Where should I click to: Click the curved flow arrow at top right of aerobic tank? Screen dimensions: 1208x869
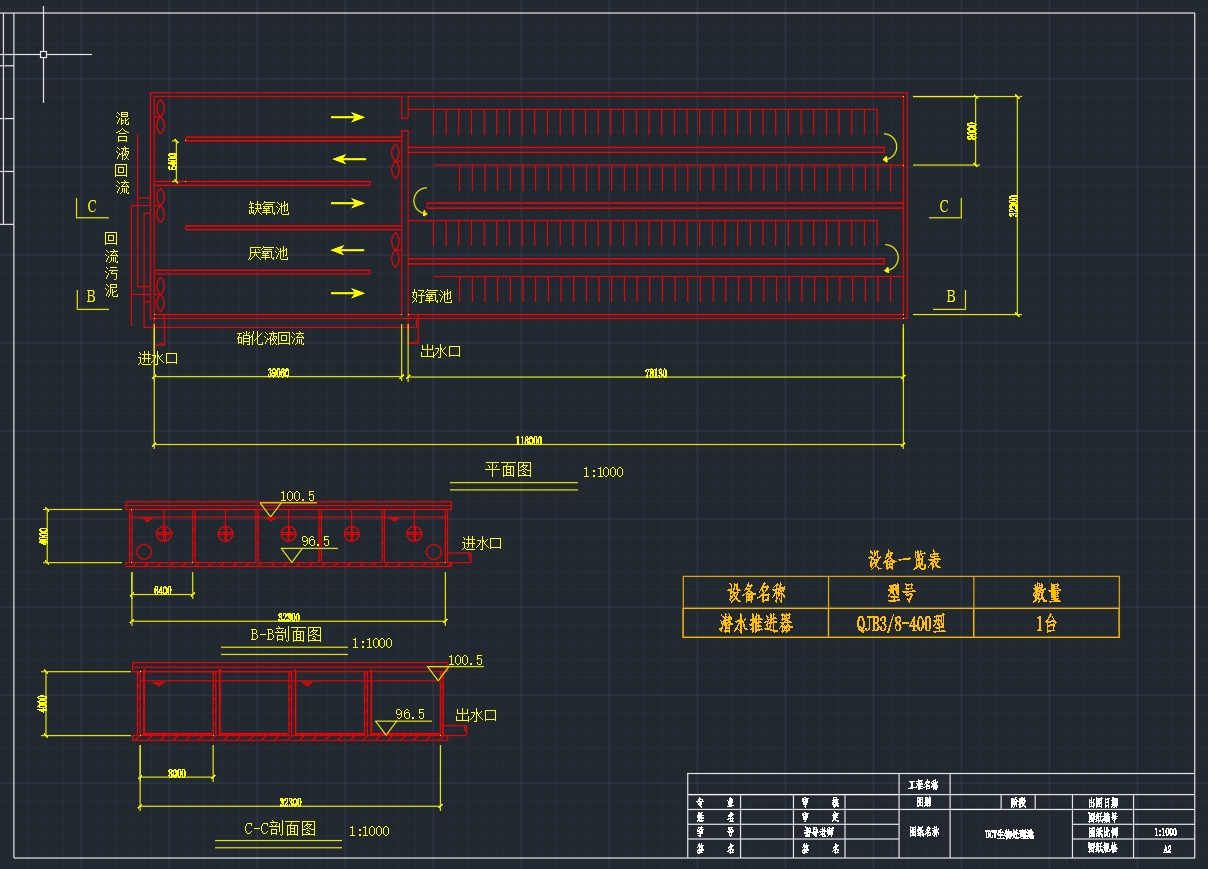[x=889, y=147]
